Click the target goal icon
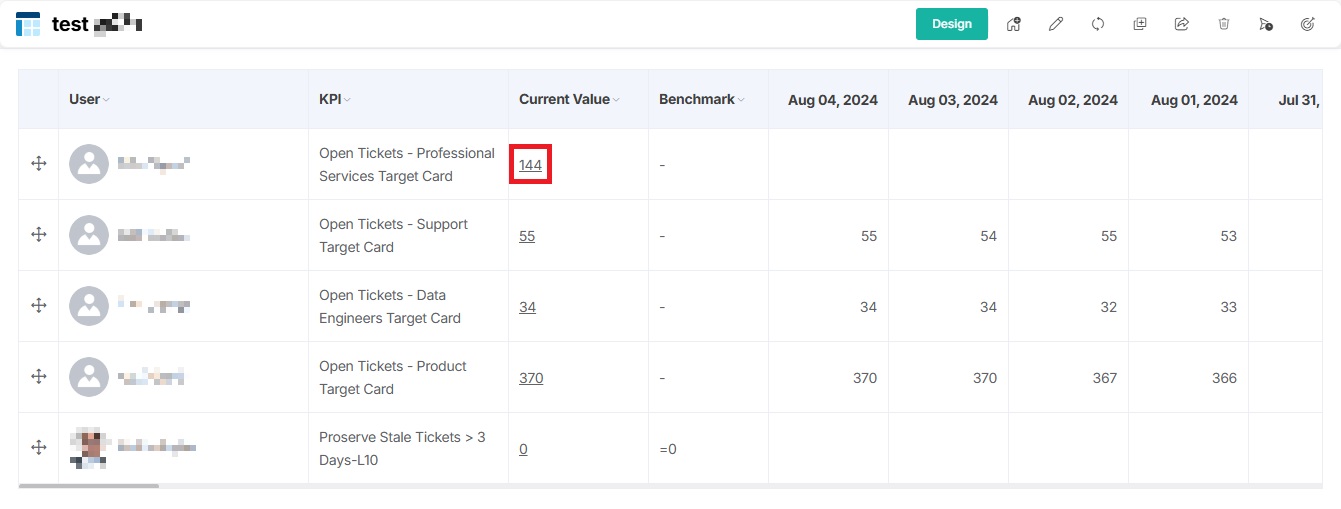1341x509 pixels. (1307, 24)
